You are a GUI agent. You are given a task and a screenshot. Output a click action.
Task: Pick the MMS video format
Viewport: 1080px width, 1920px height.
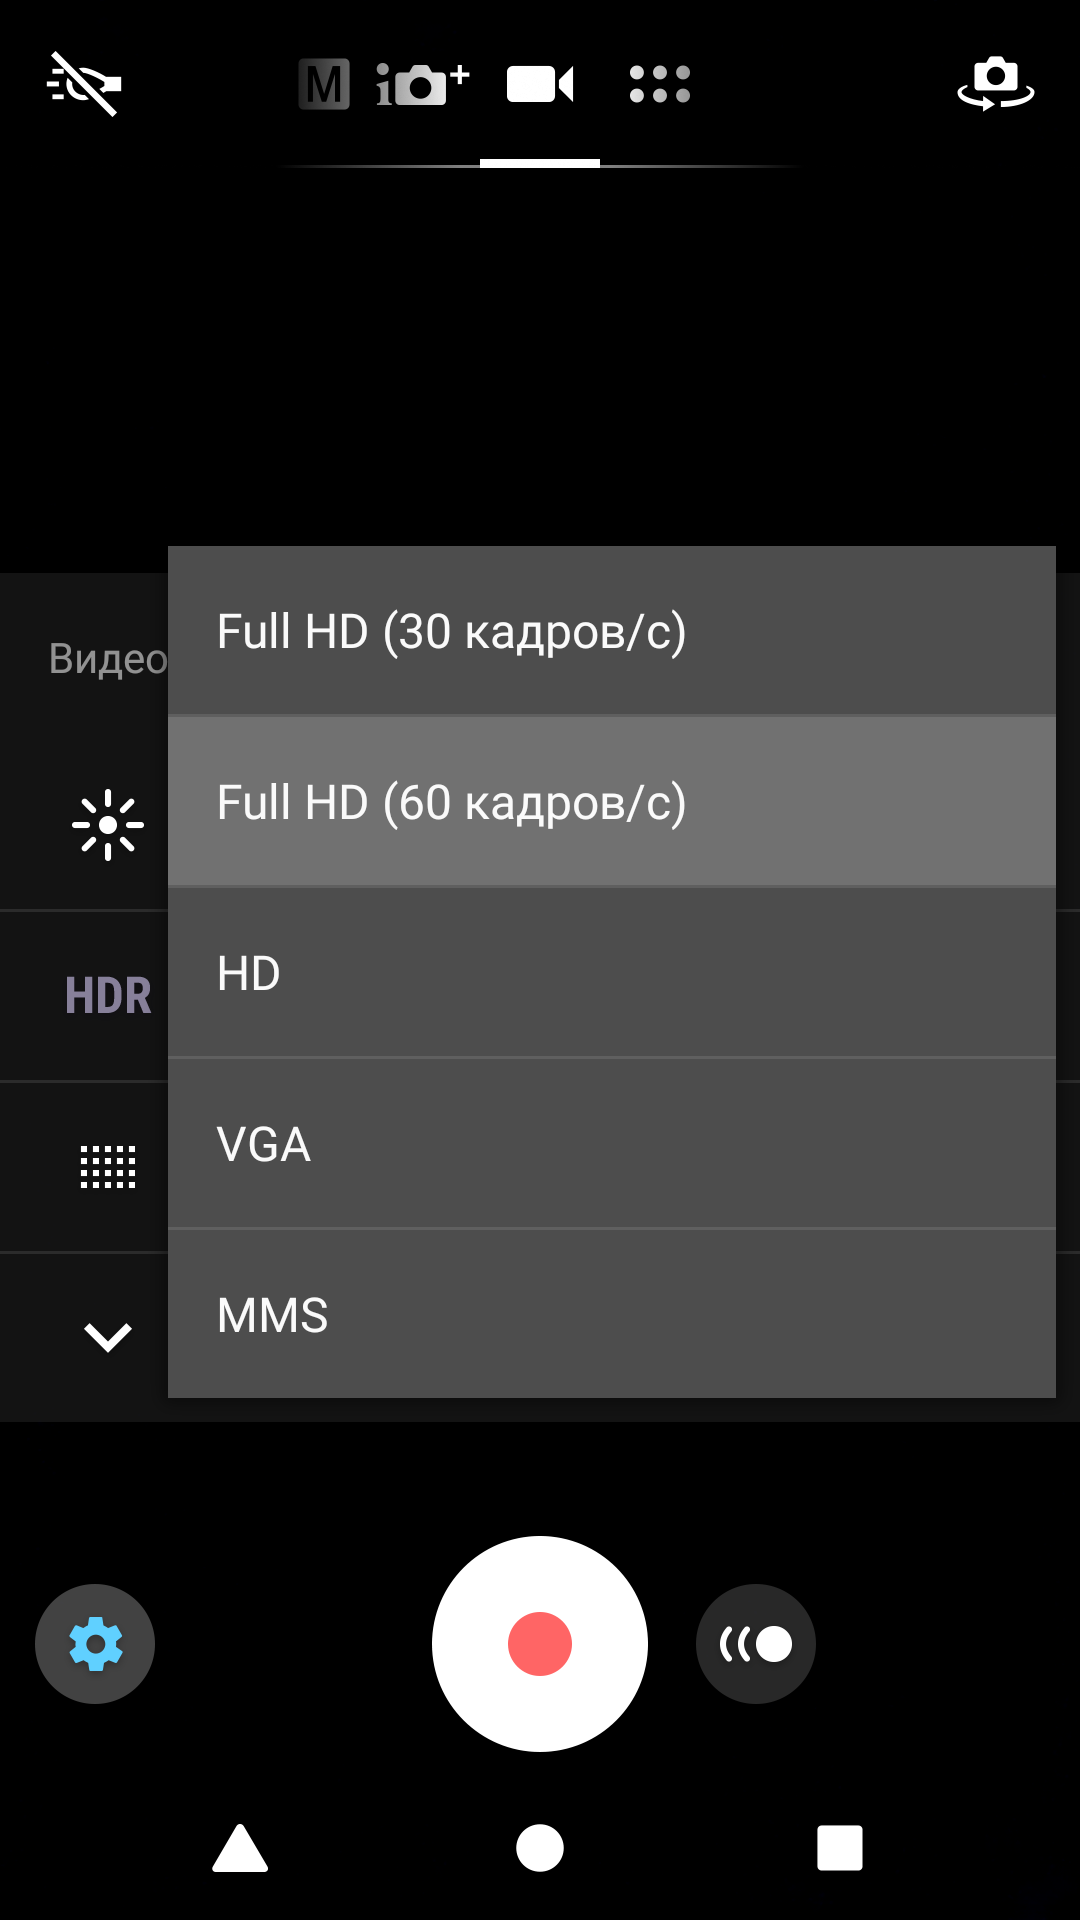(610, 1316)
